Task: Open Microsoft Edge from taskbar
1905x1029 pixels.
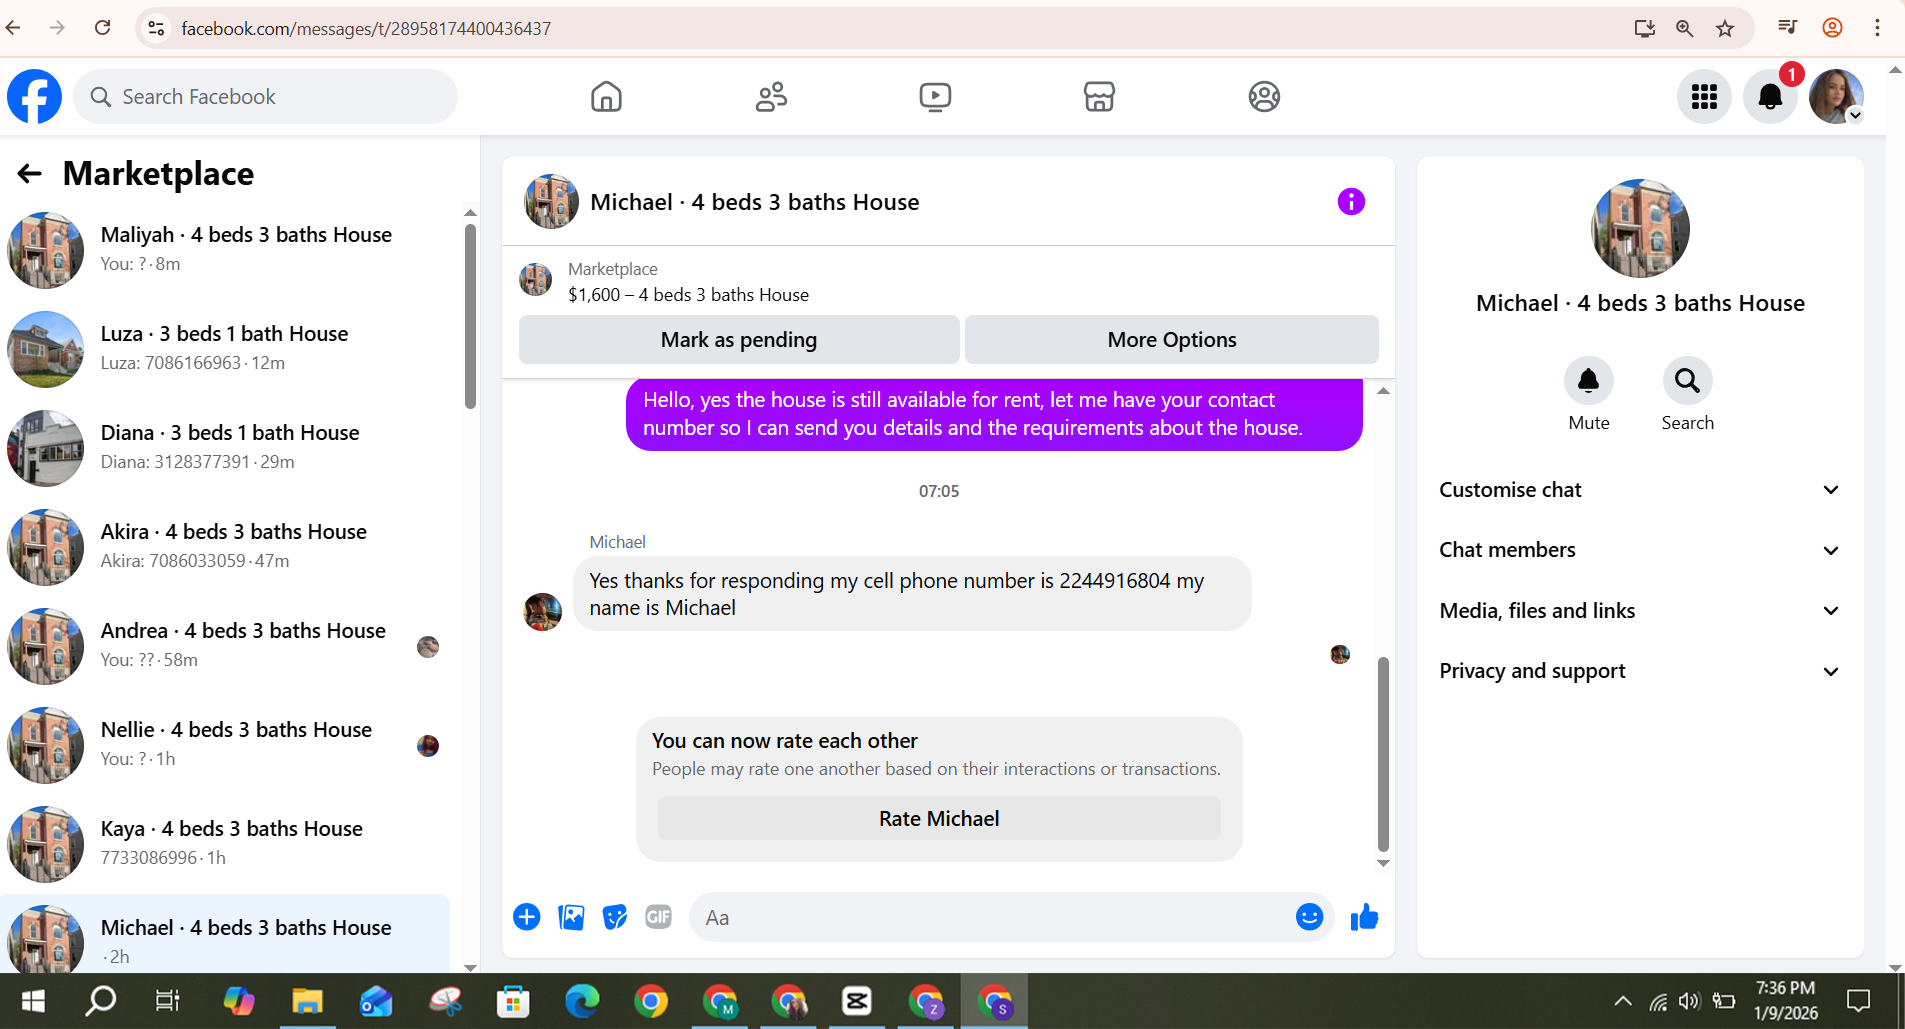Action: (x=582, y=1001)
